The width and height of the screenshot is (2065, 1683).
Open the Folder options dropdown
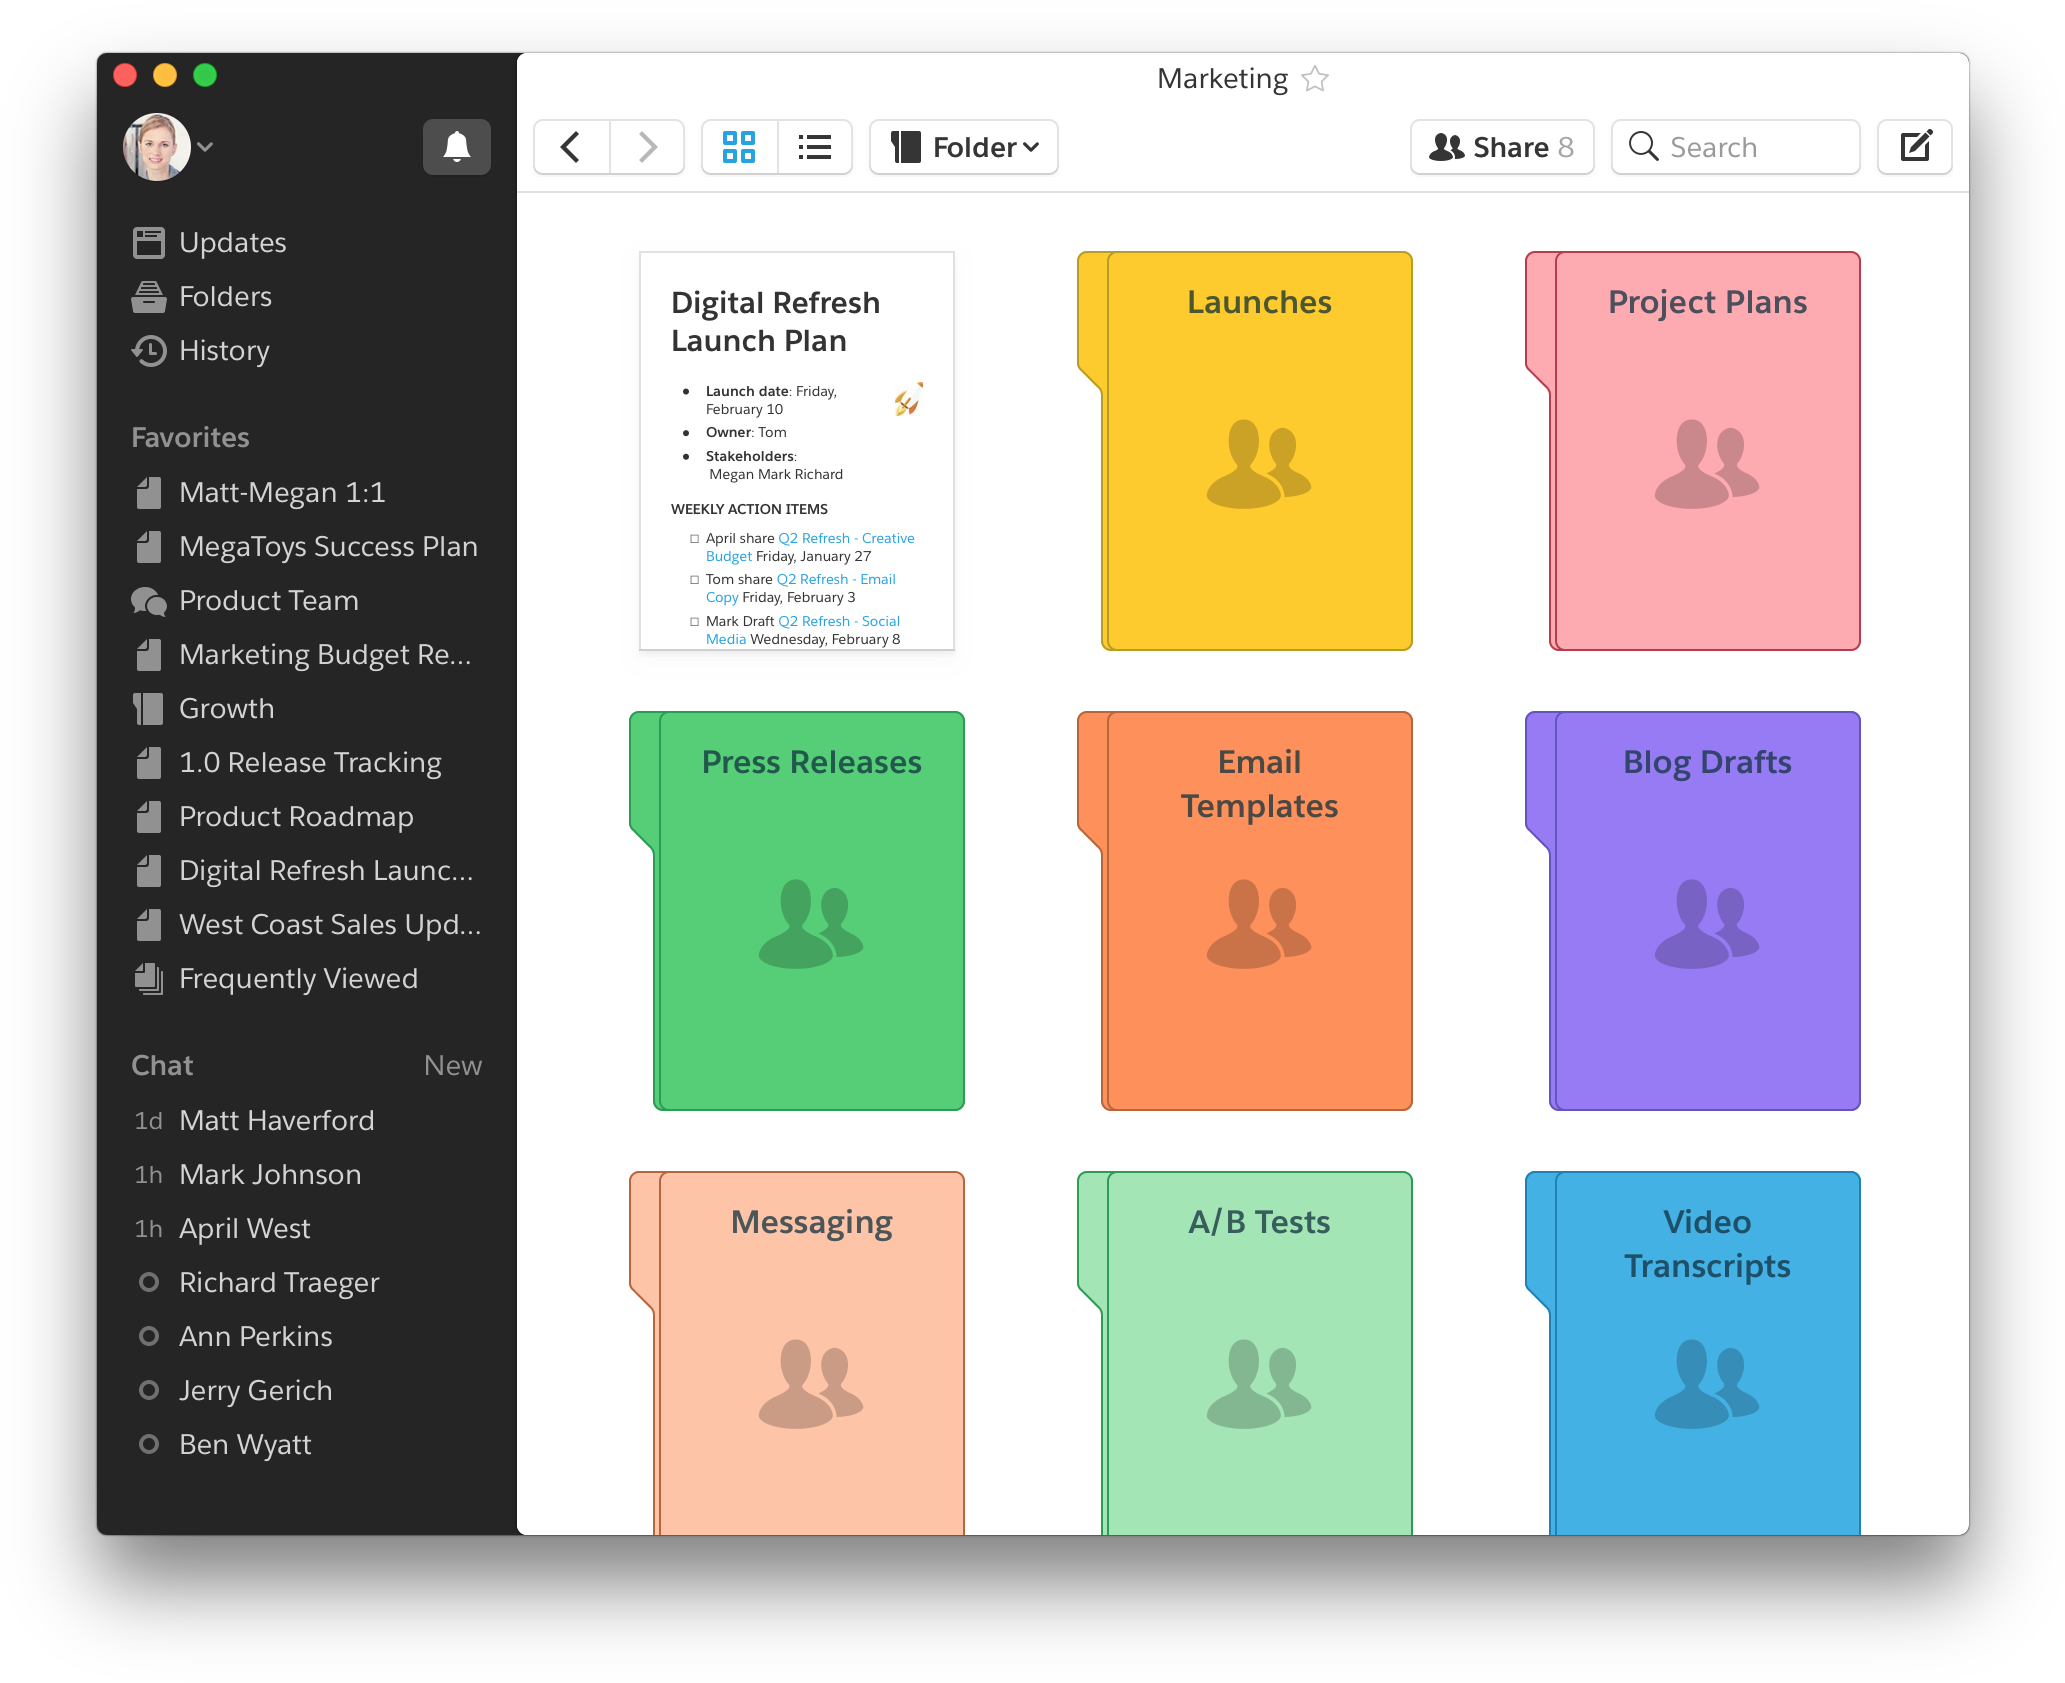(962, 146)
